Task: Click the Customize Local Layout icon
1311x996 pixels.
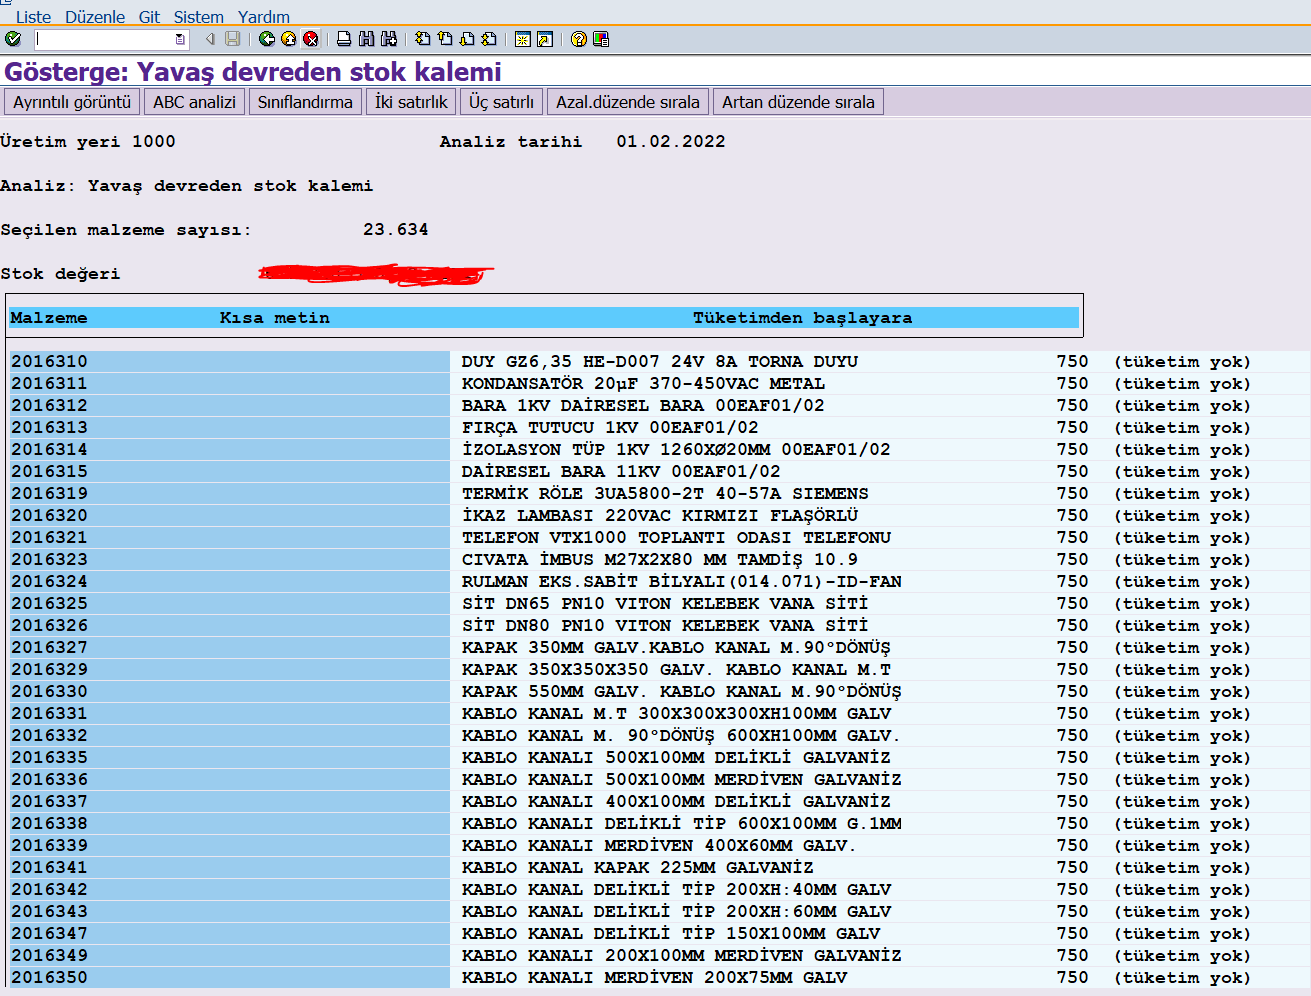Action: (601, 39)
